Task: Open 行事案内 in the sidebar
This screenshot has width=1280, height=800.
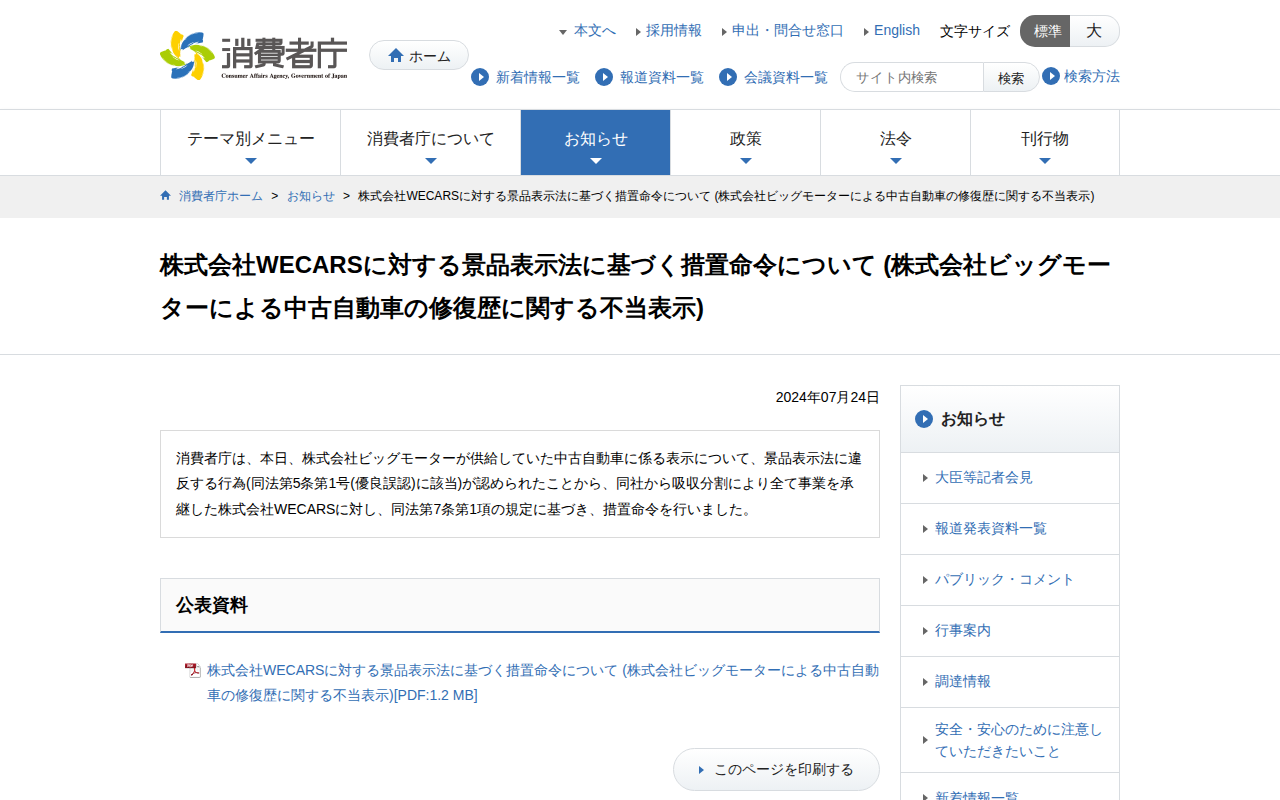Action: pyautogui.click(x=1010, y=631)
